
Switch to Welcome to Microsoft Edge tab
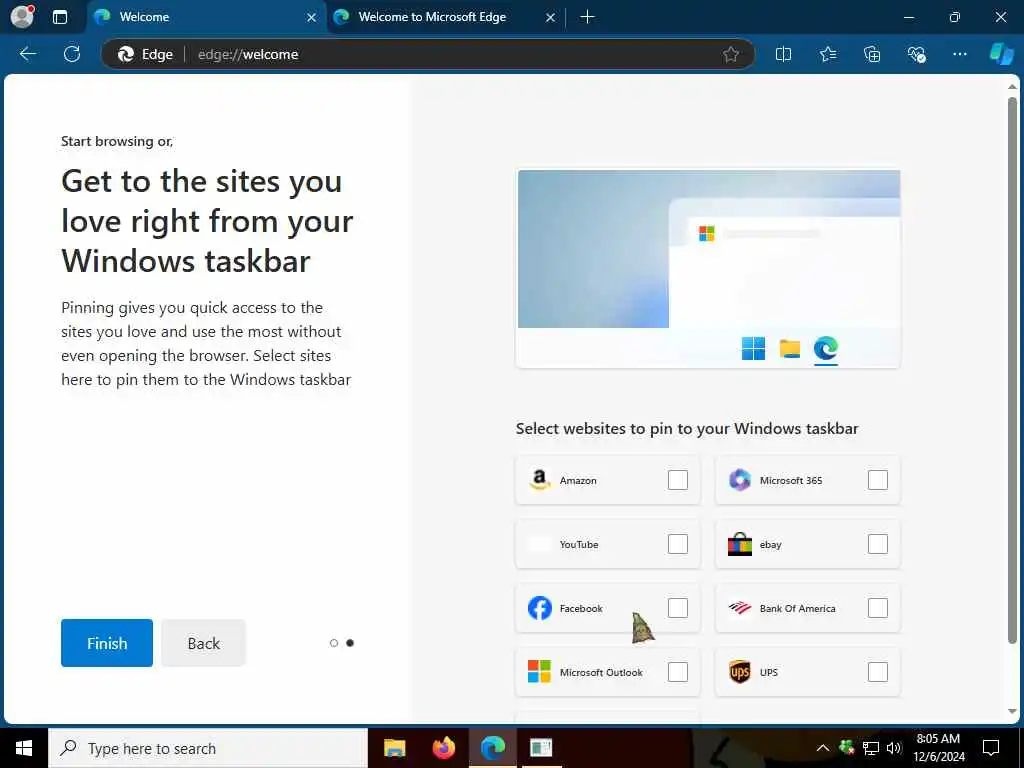(445, 17)
